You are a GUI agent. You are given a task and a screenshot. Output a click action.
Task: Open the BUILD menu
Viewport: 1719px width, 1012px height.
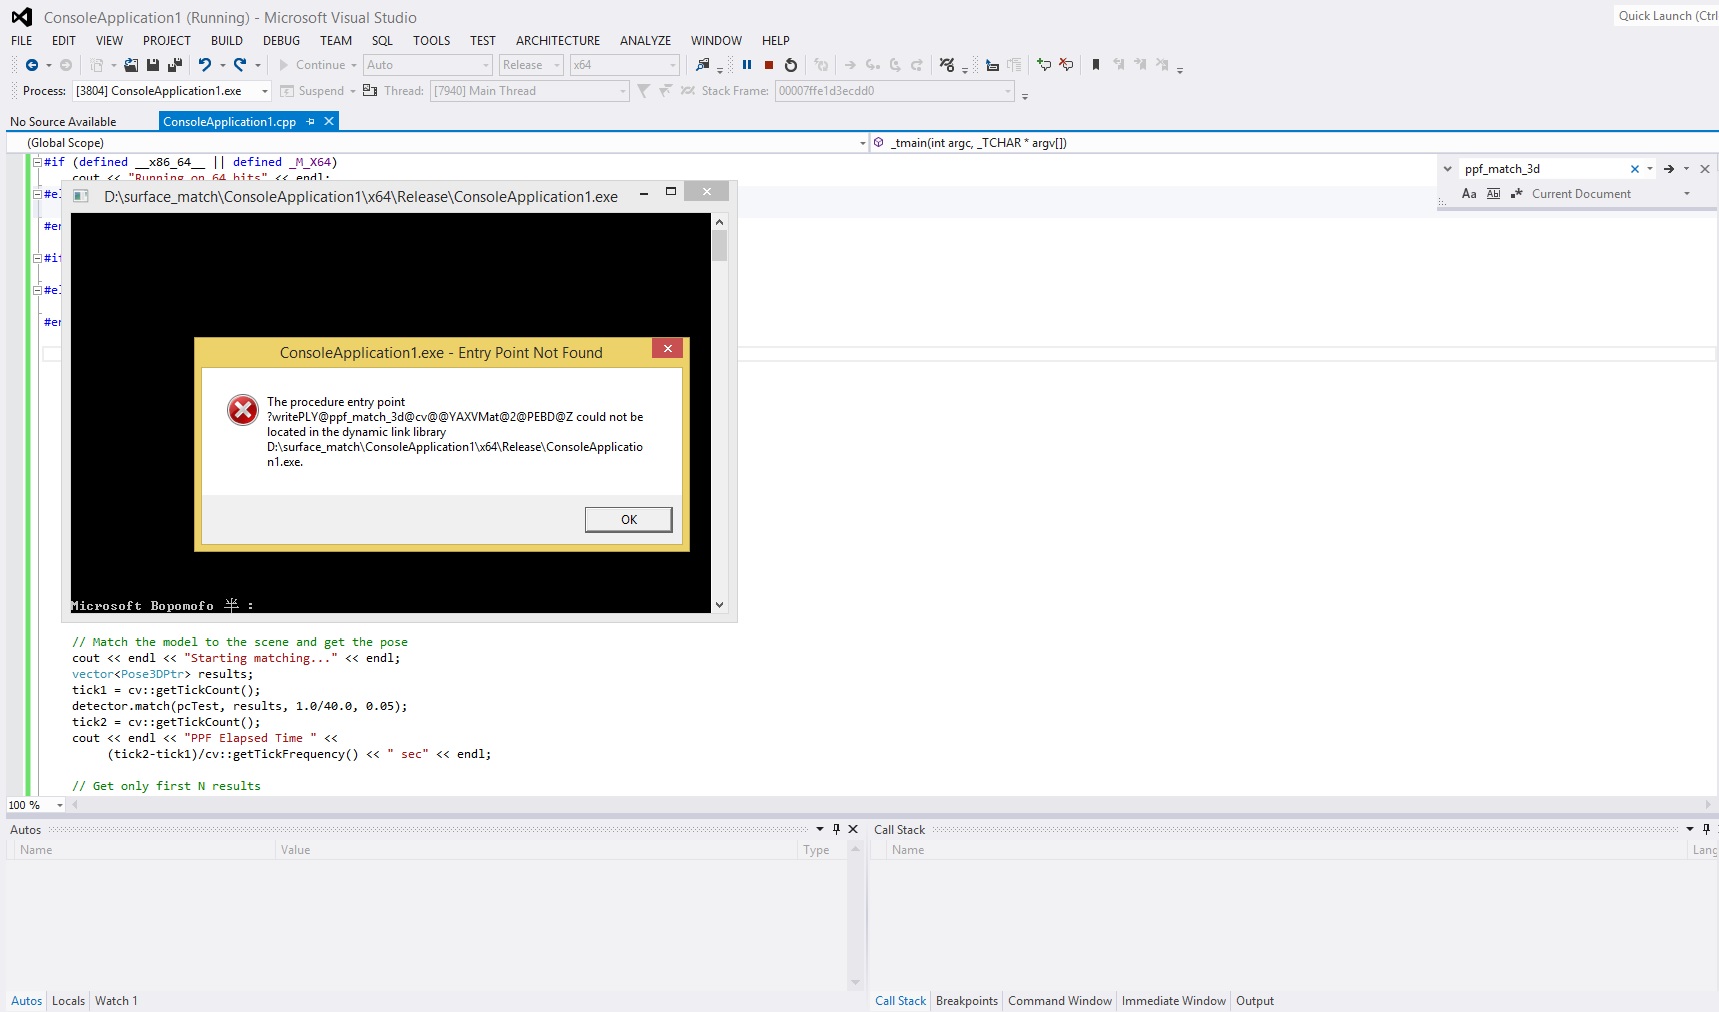coord(227,41)
